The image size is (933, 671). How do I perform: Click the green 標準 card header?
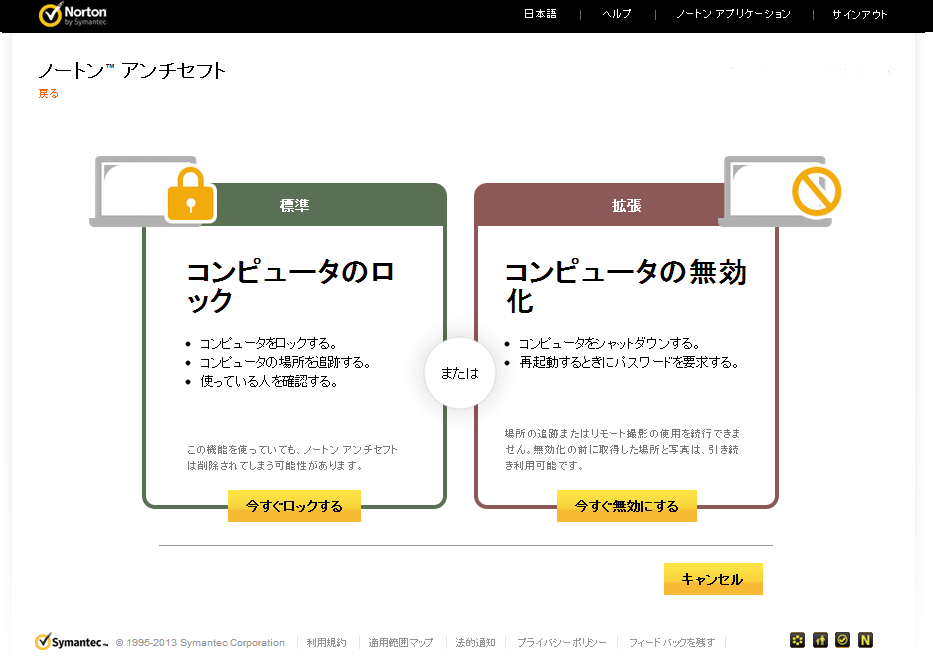295,205
